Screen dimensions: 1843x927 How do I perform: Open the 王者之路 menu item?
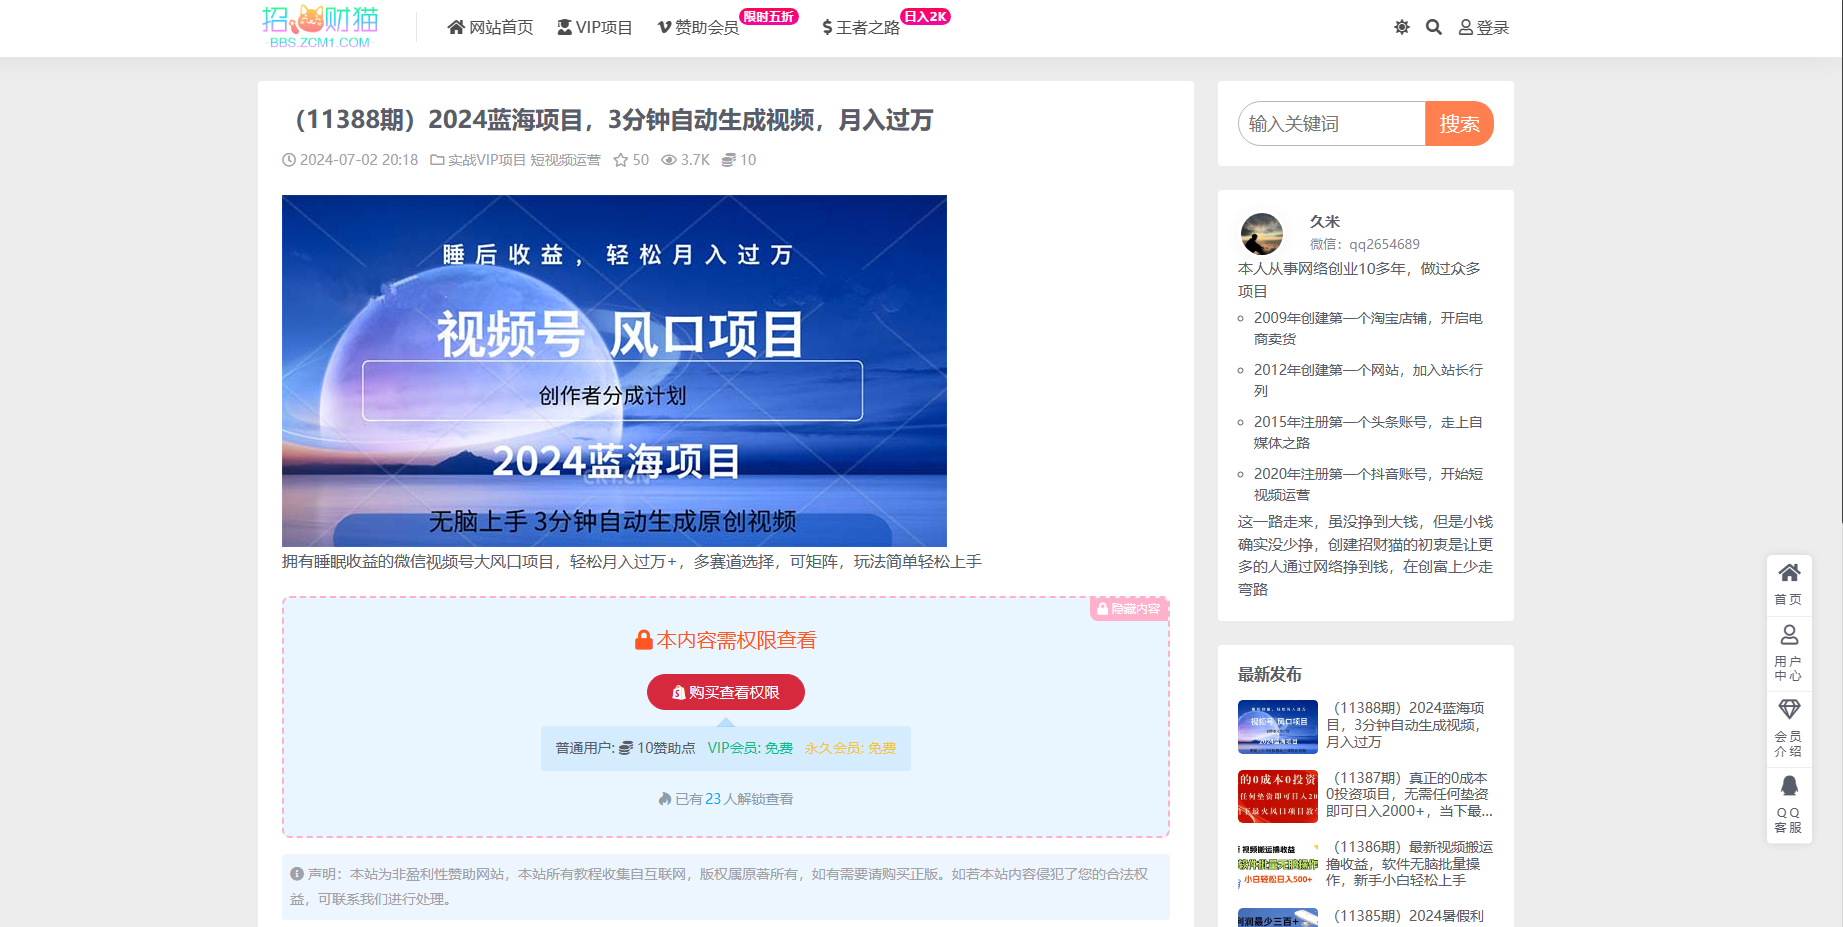[x=861, y=27]
